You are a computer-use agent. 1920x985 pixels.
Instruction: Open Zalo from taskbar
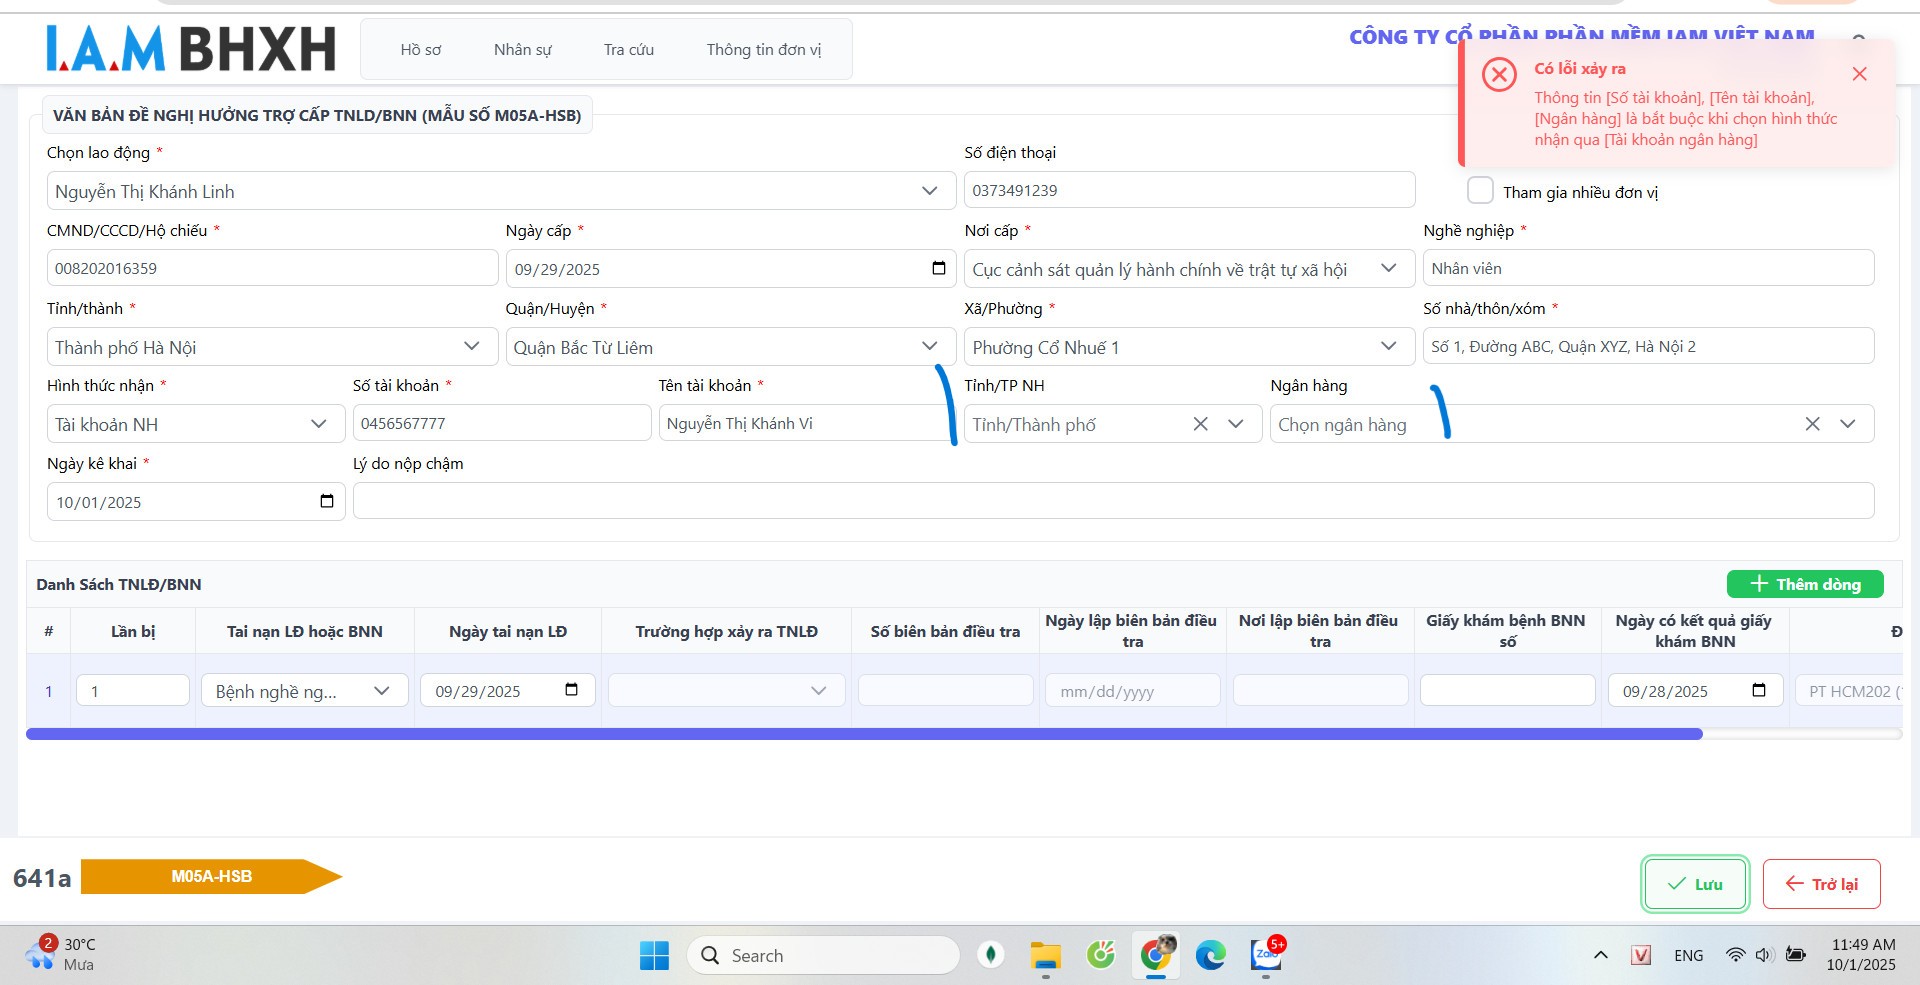(x=1266, y=956)
